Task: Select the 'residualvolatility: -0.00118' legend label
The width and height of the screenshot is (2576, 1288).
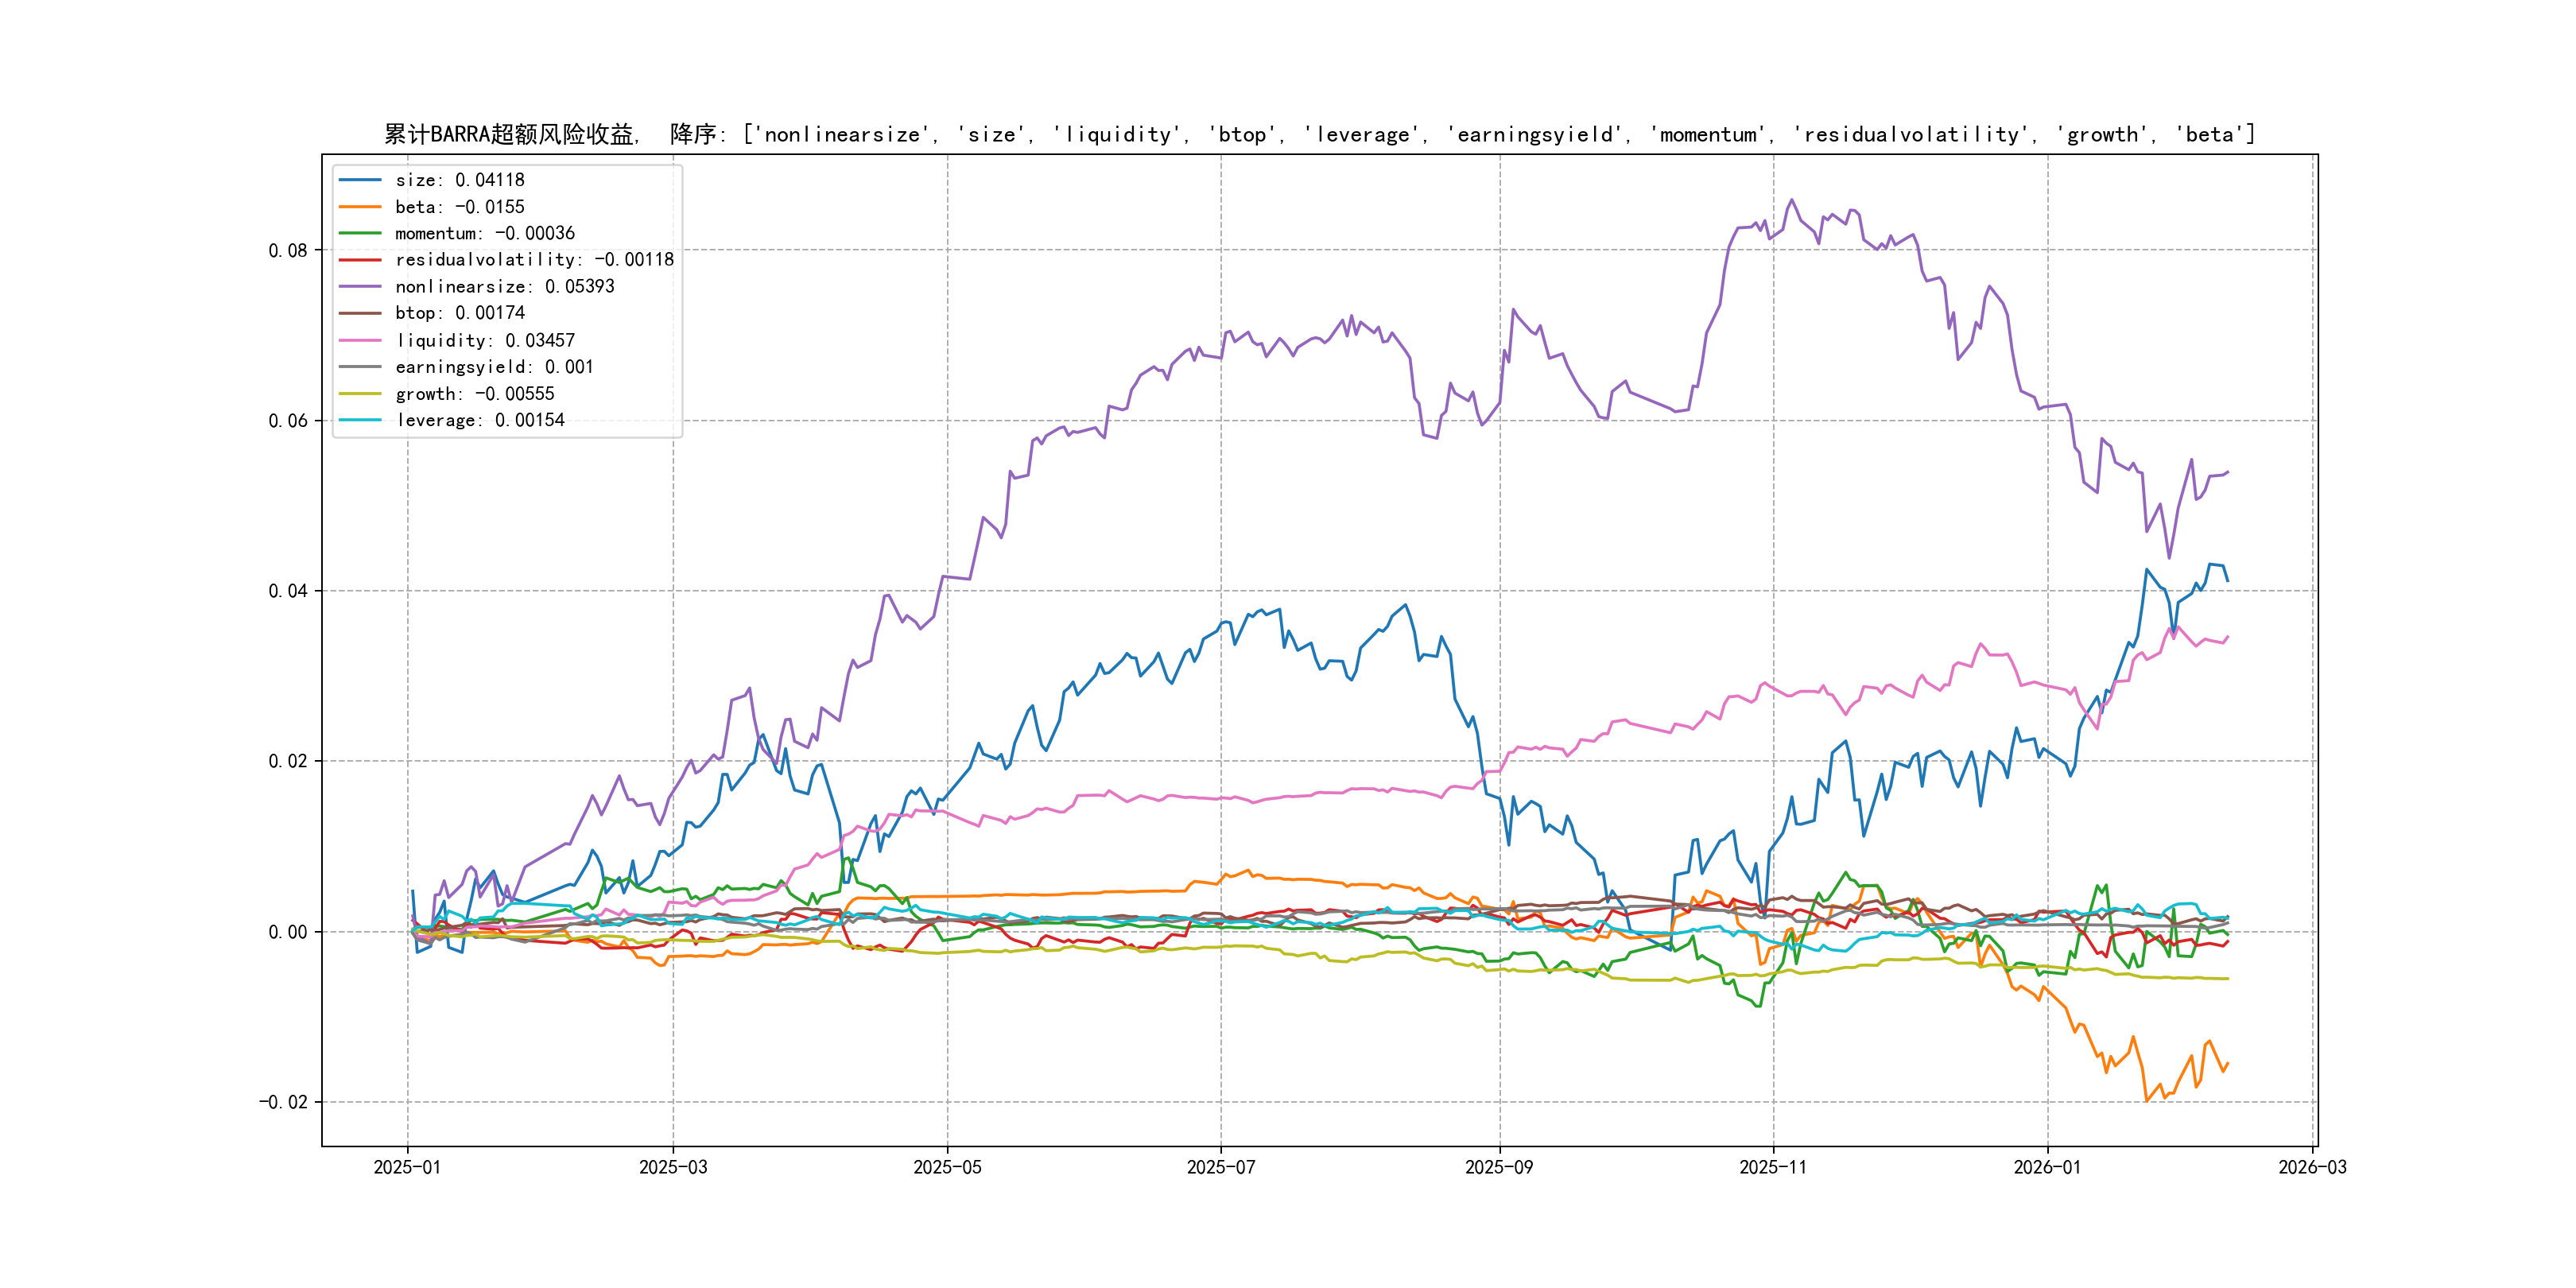Action: point(534,260)
